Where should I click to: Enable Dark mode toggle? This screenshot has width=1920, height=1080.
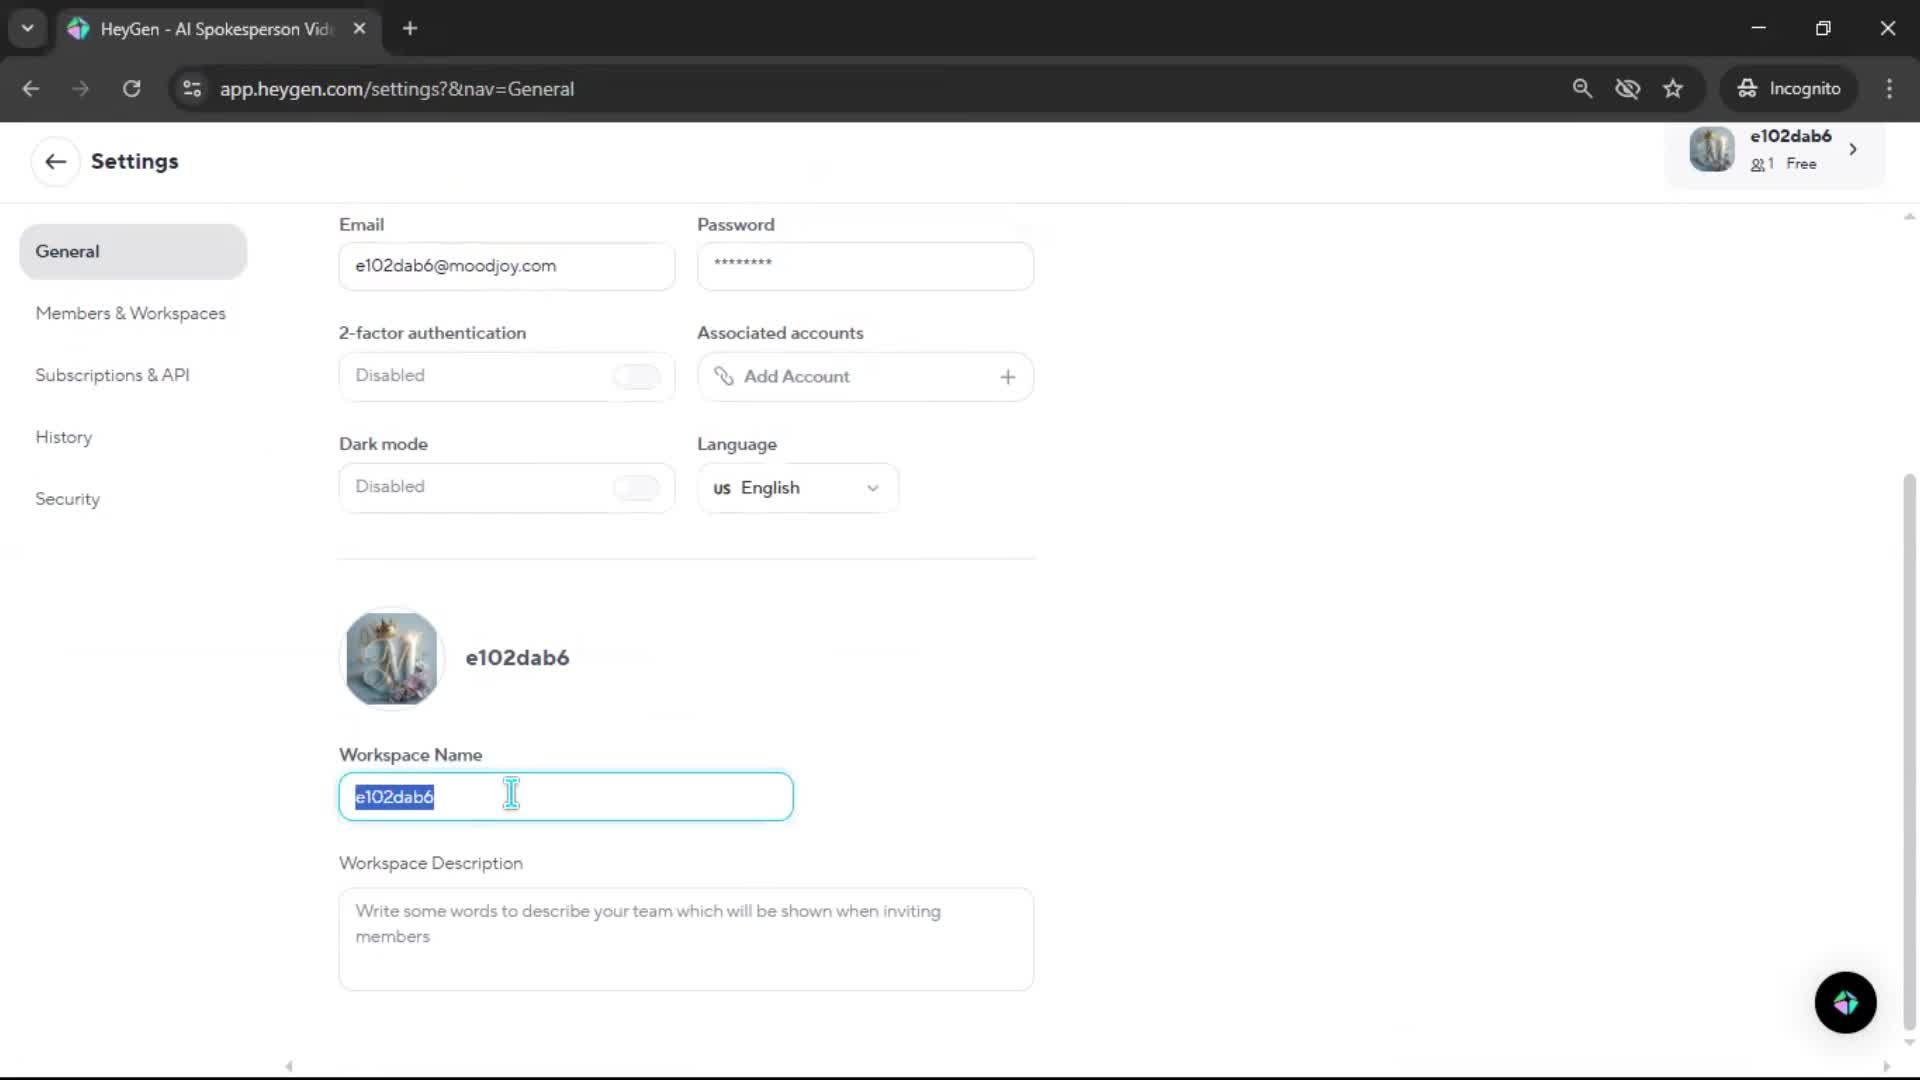(x=636, y=487)
